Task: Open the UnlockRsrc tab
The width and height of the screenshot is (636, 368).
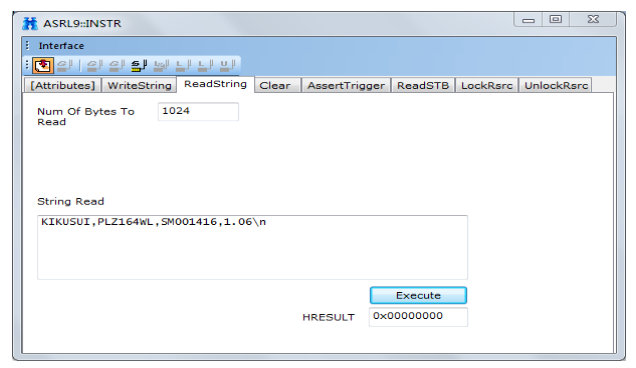Action: click(x=556, y=86)
